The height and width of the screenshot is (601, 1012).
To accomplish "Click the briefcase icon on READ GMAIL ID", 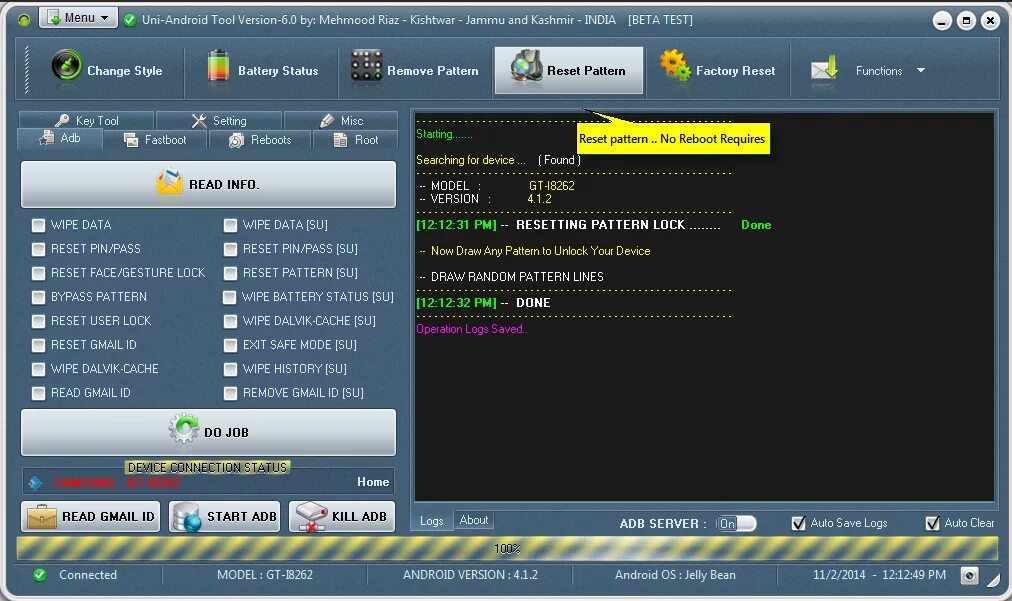I will tap(42, 516).
